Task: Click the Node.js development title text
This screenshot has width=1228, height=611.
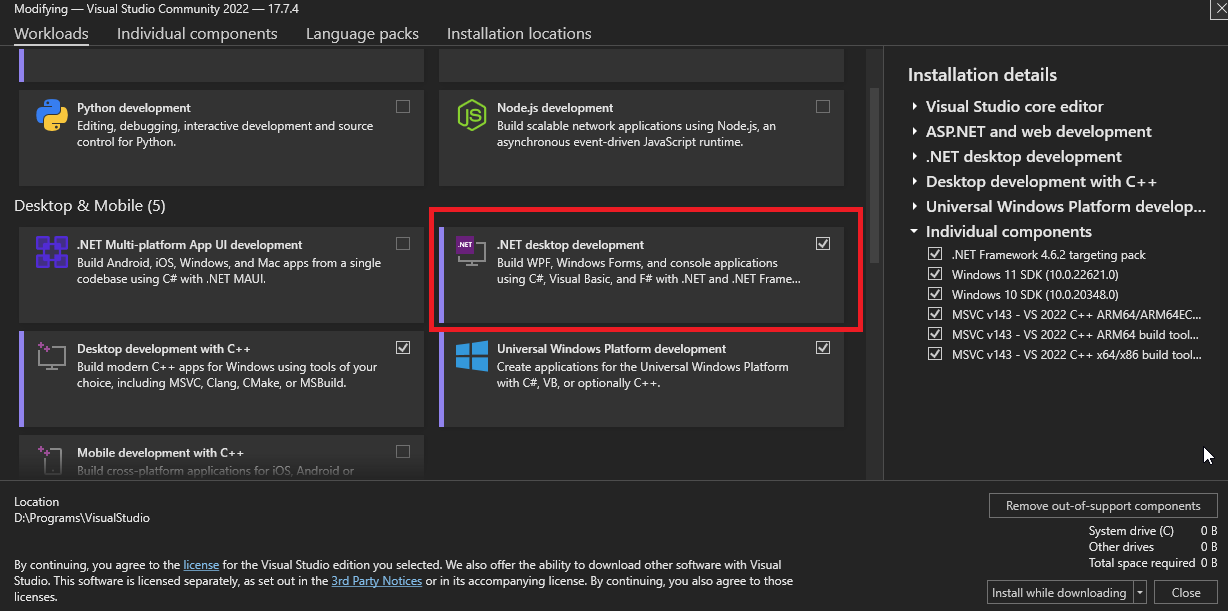Action: [555, 107]
